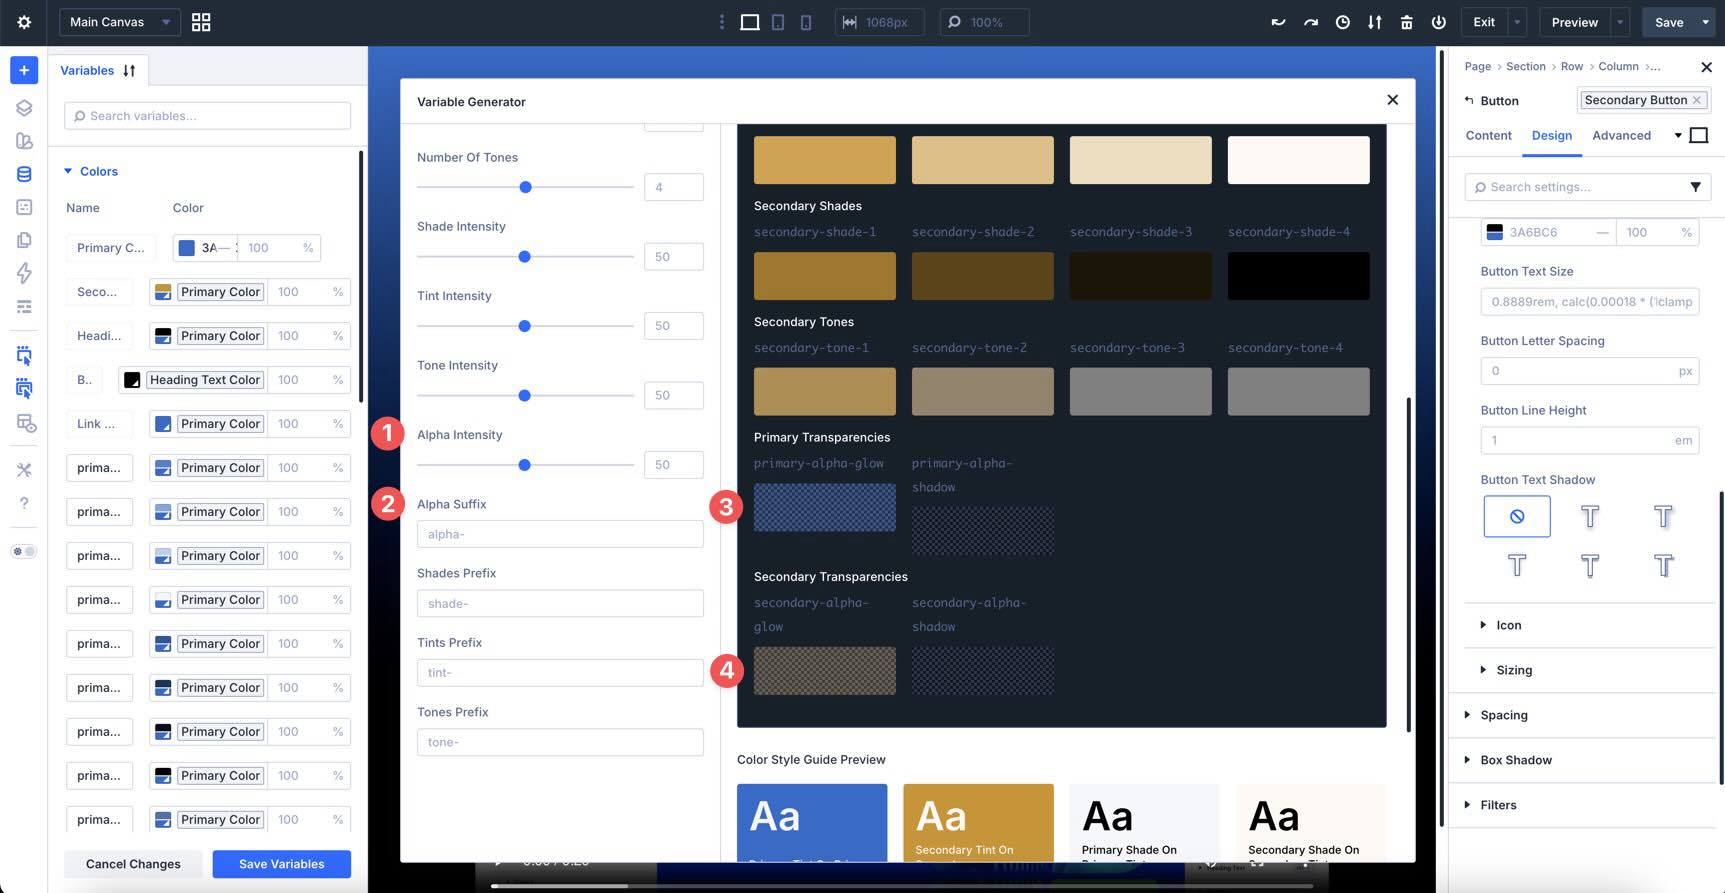Click the filter icon in search settings
The width and height of the screenshot is (1725, 893).
[x=1695, y=187]
